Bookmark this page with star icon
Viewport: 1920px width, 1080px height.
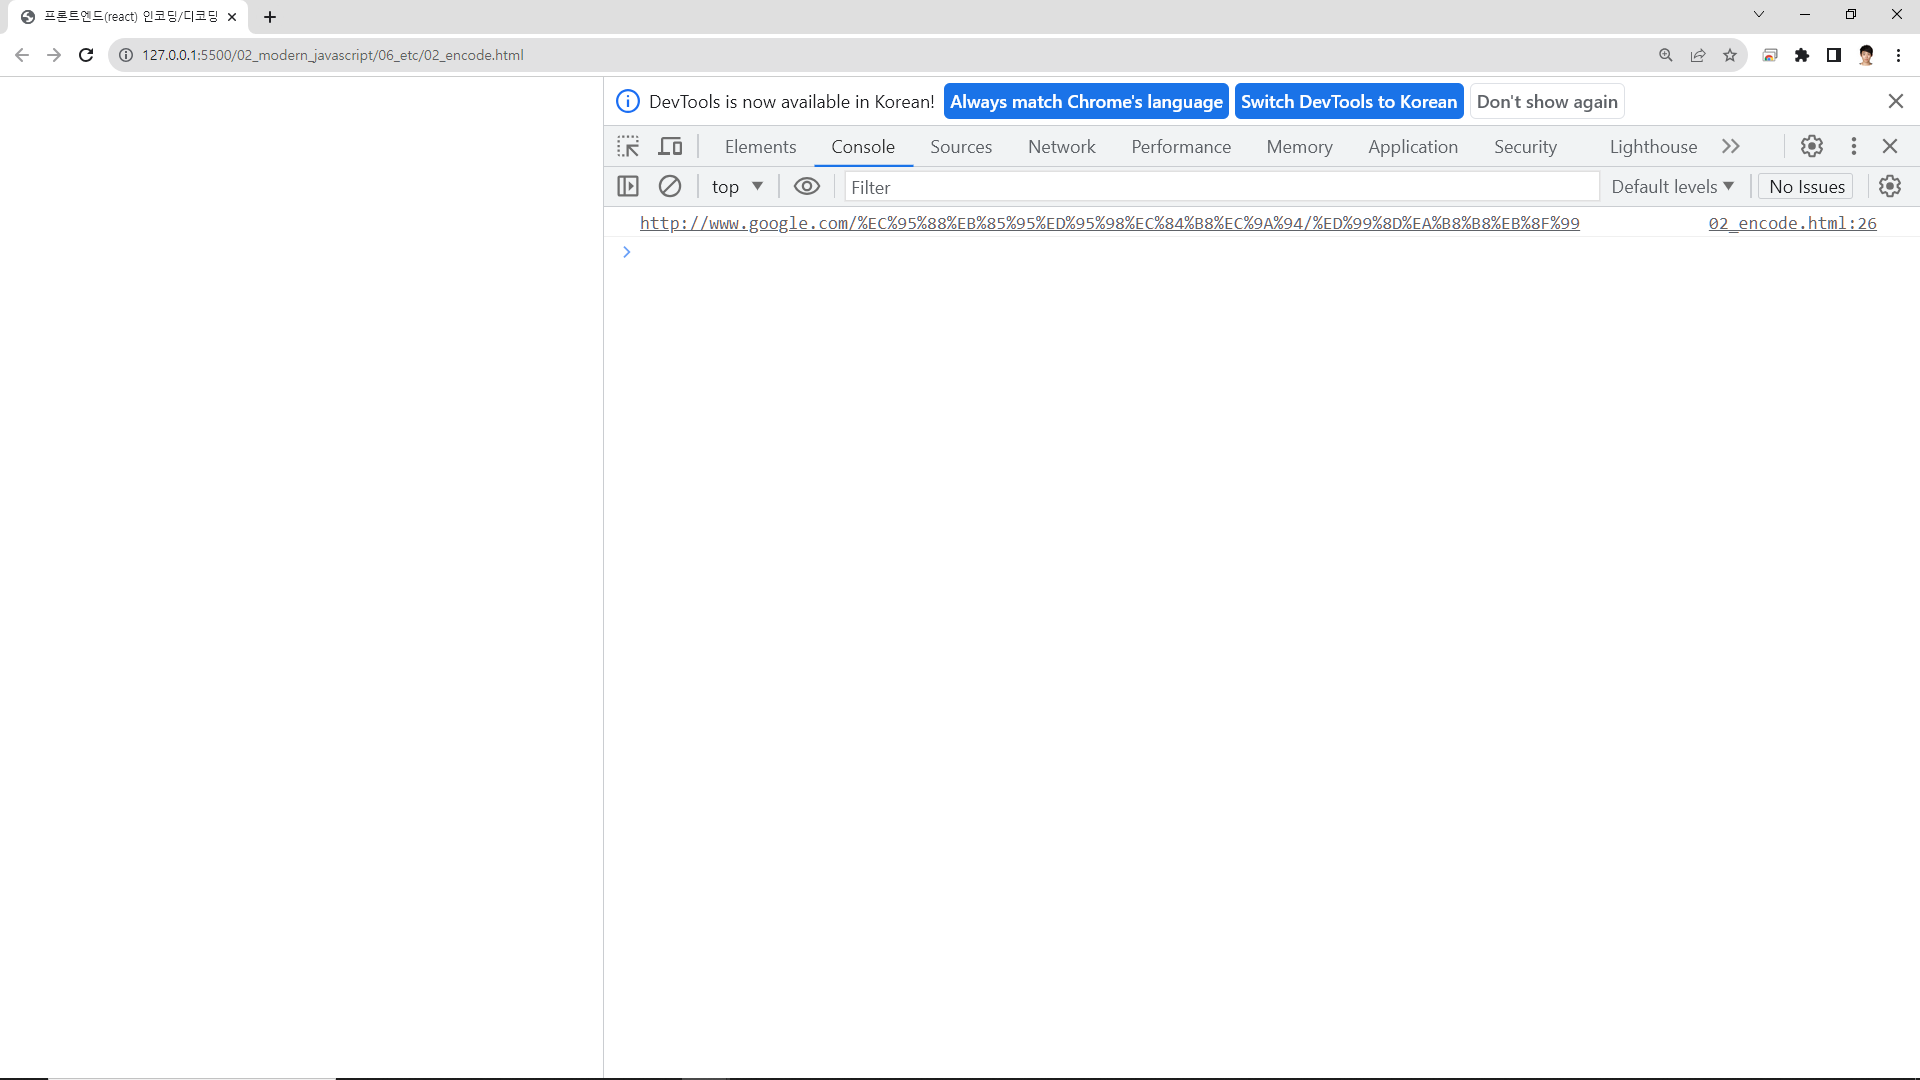coord(1730,55)
